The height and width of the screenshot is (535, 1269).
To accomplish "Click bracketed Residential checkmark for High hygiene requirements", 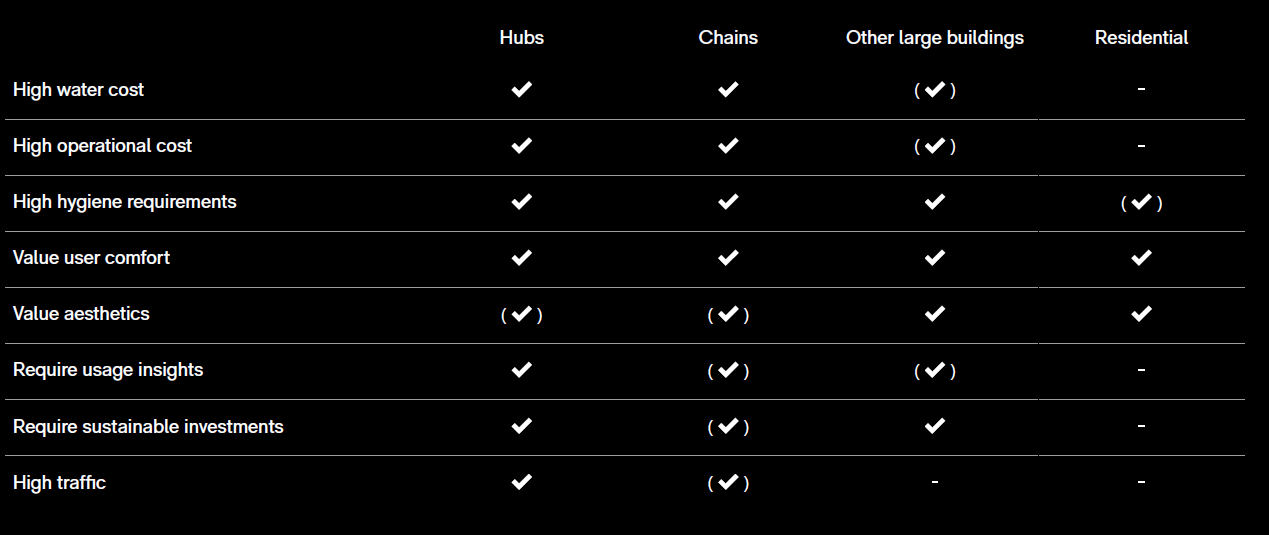I will click(x=1141, y=202).
